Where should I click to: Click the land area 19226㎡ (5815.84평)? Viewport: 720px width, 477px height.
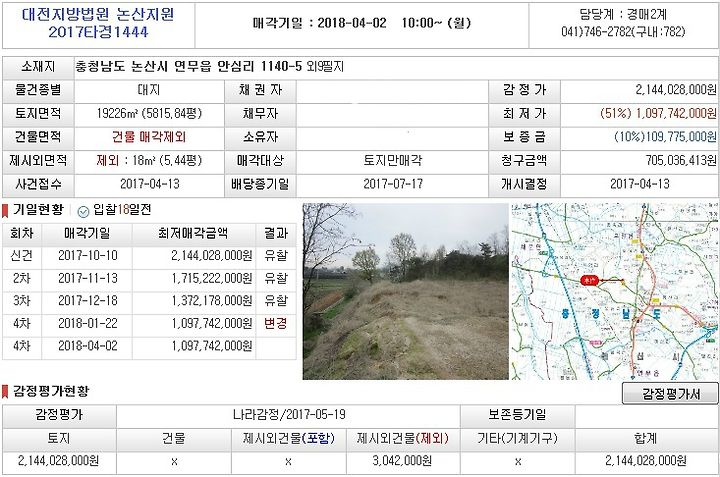pos(149,113)
